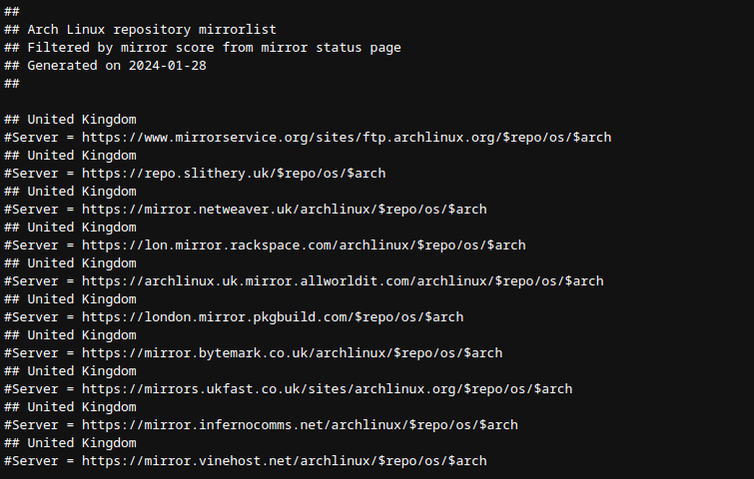Click the first 'United Kingdom' comment line

(x=81, y=119)
